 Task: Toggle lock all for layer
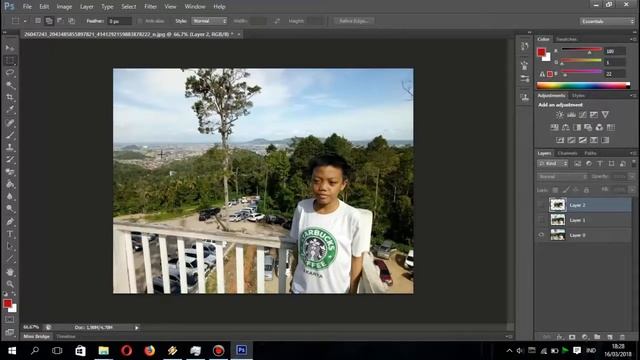pos(586,190)
